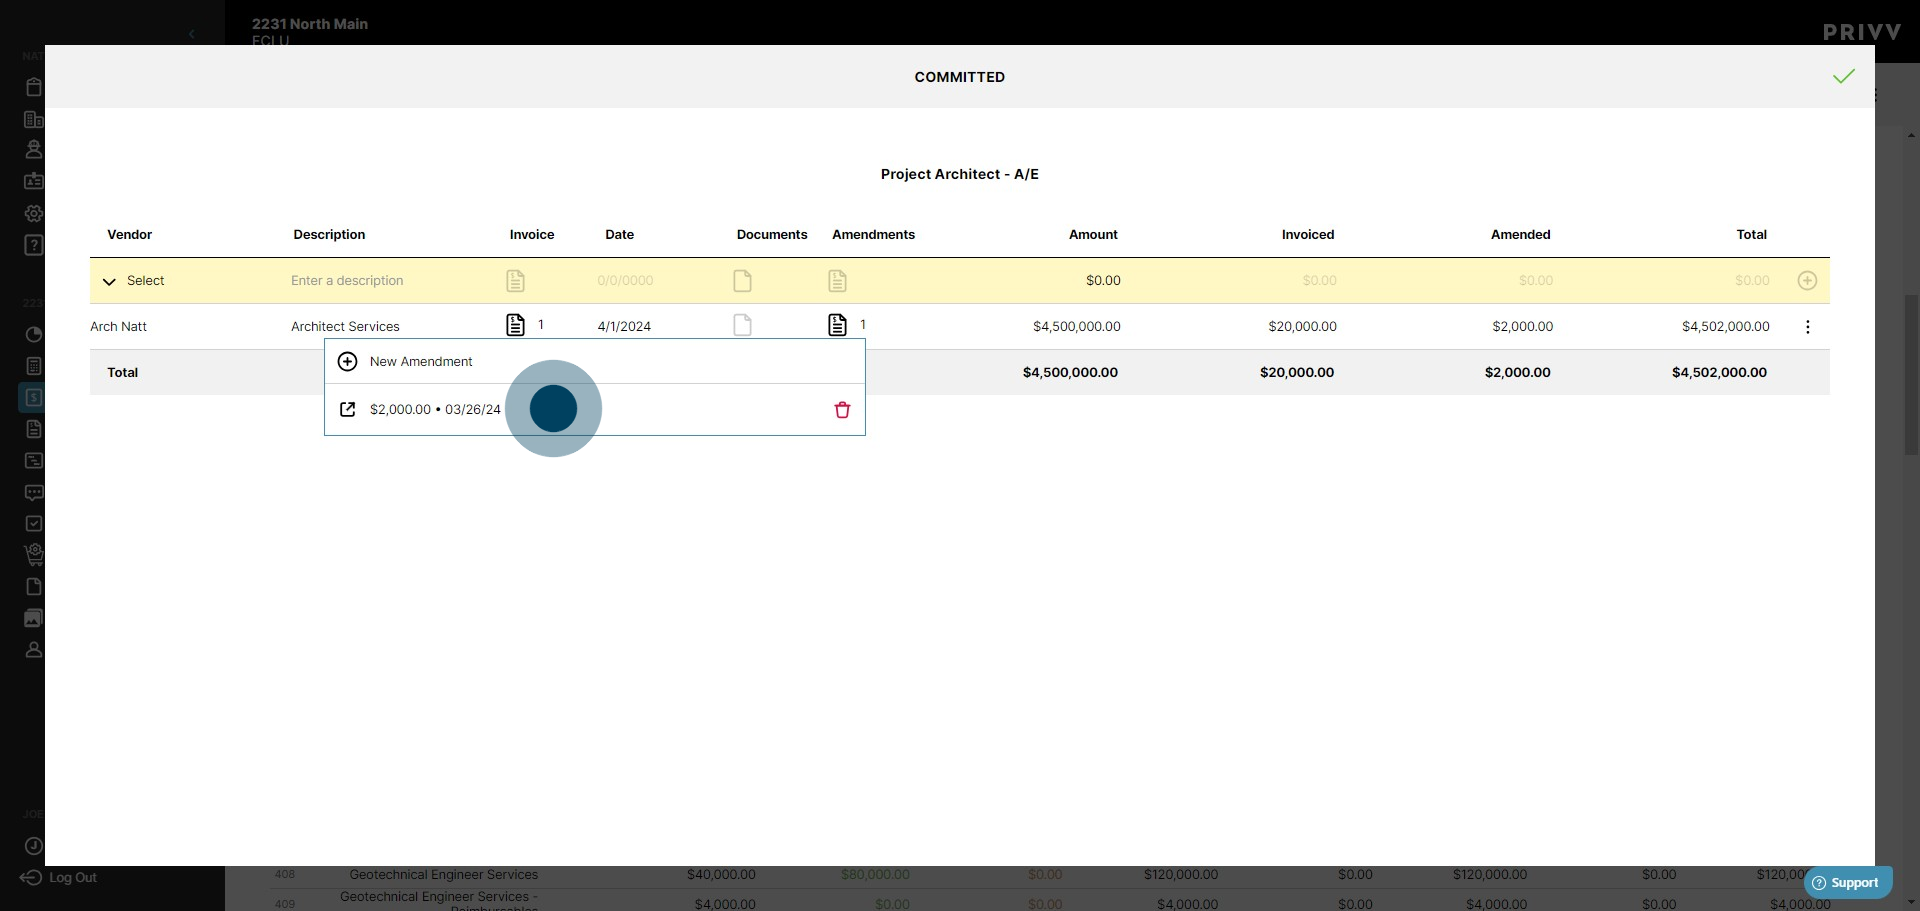Open the invoice icon in the Arch Natt row
Viewport: 1920px width, 911px height.
coord(515,325)
